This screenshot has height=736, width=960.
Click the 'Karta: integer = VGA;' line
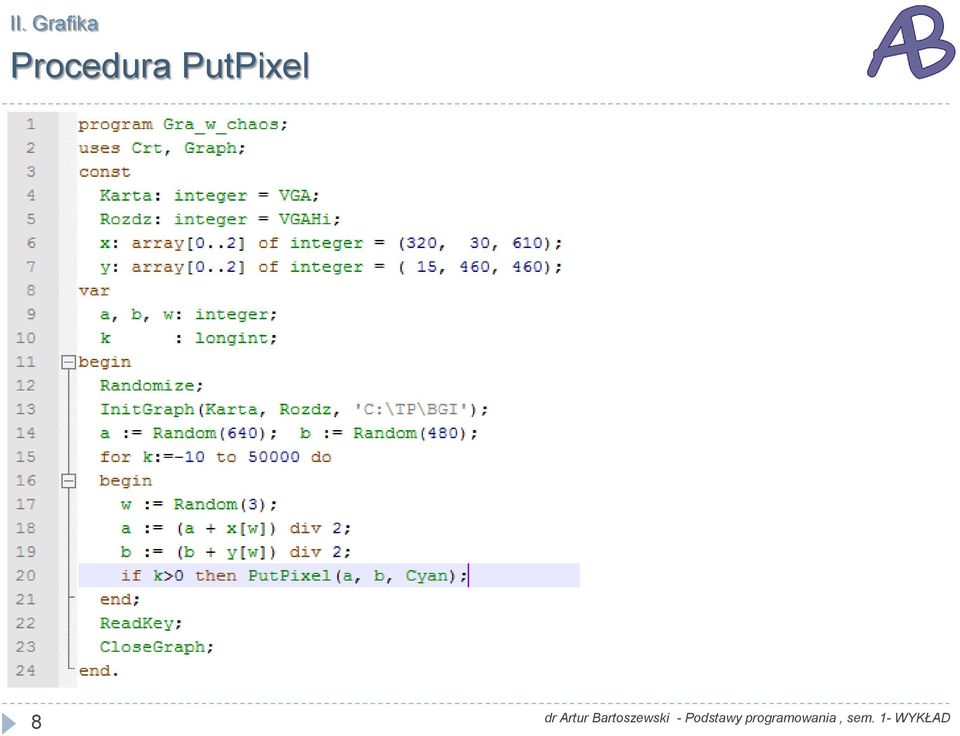pyautogui.click(x=209, y=196)
